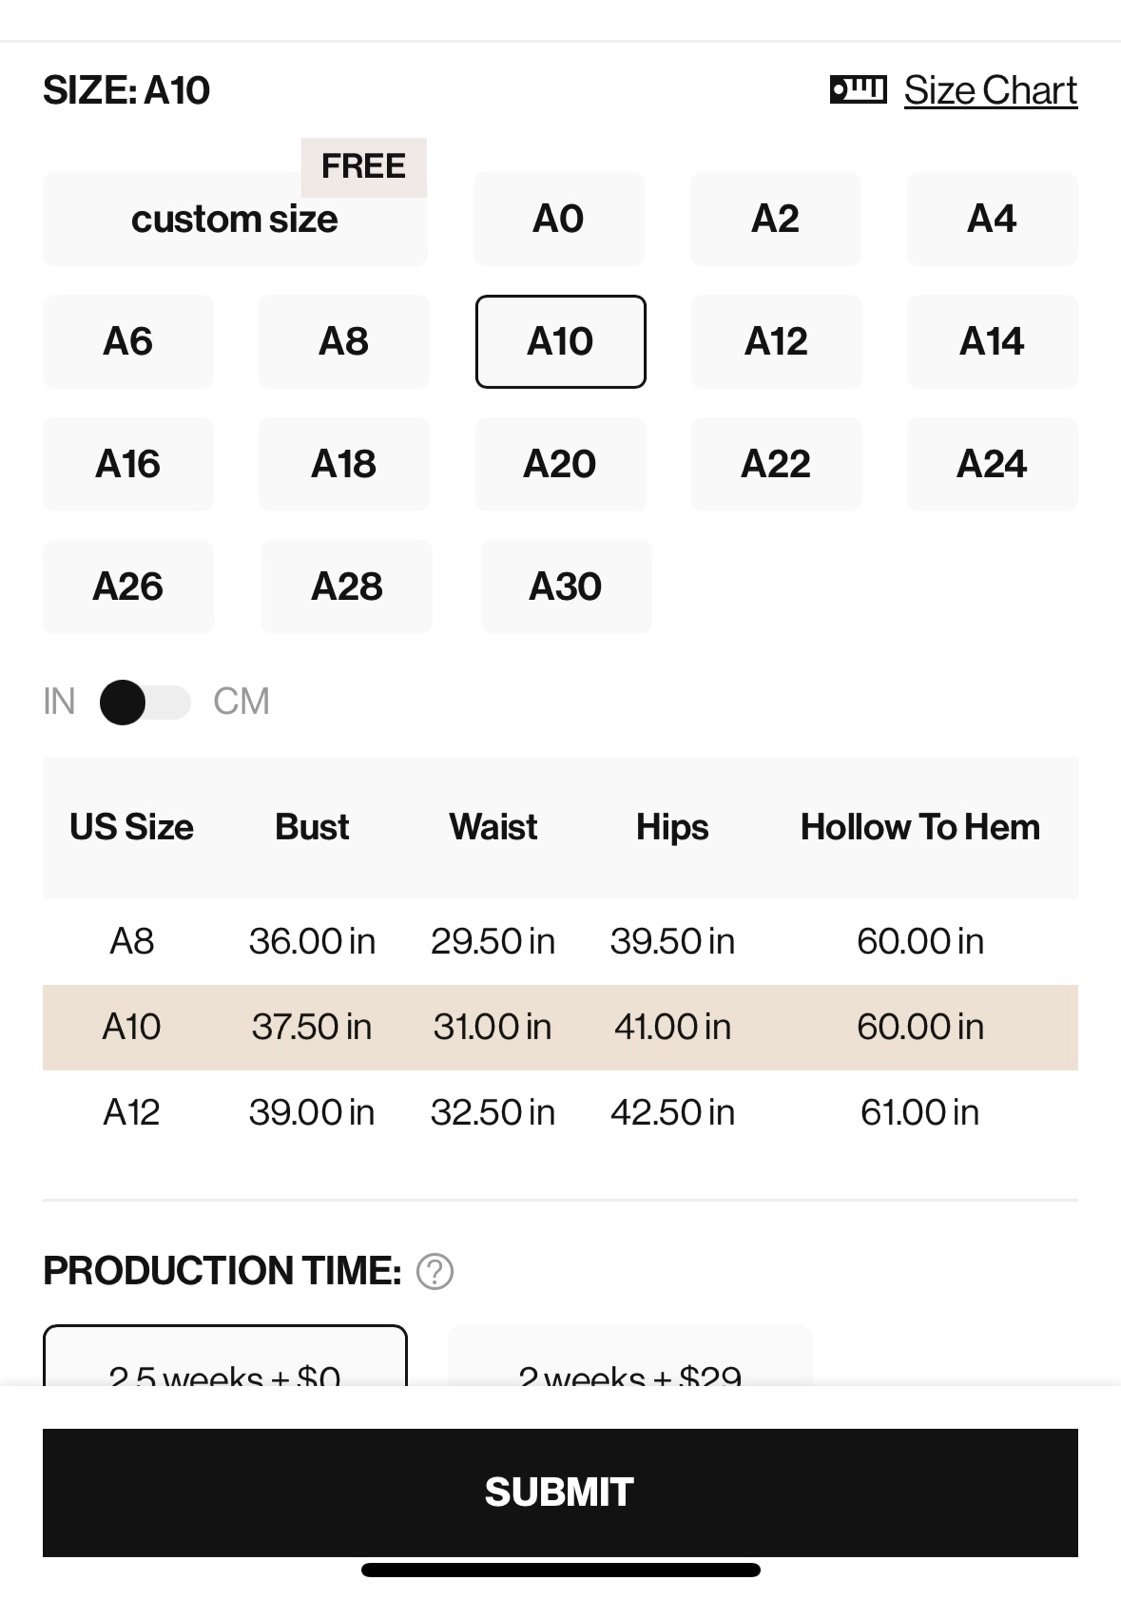The height and width of the screenshot is (1600, 1121).
Task: Pick size A14
Action: [992, 342]
